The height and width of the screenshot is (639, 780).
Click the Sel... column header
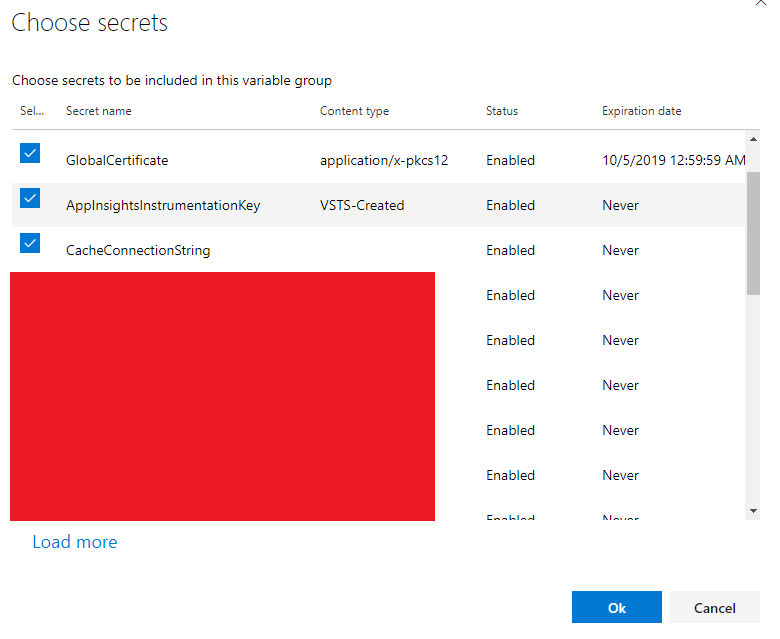[x=32, y=111]
